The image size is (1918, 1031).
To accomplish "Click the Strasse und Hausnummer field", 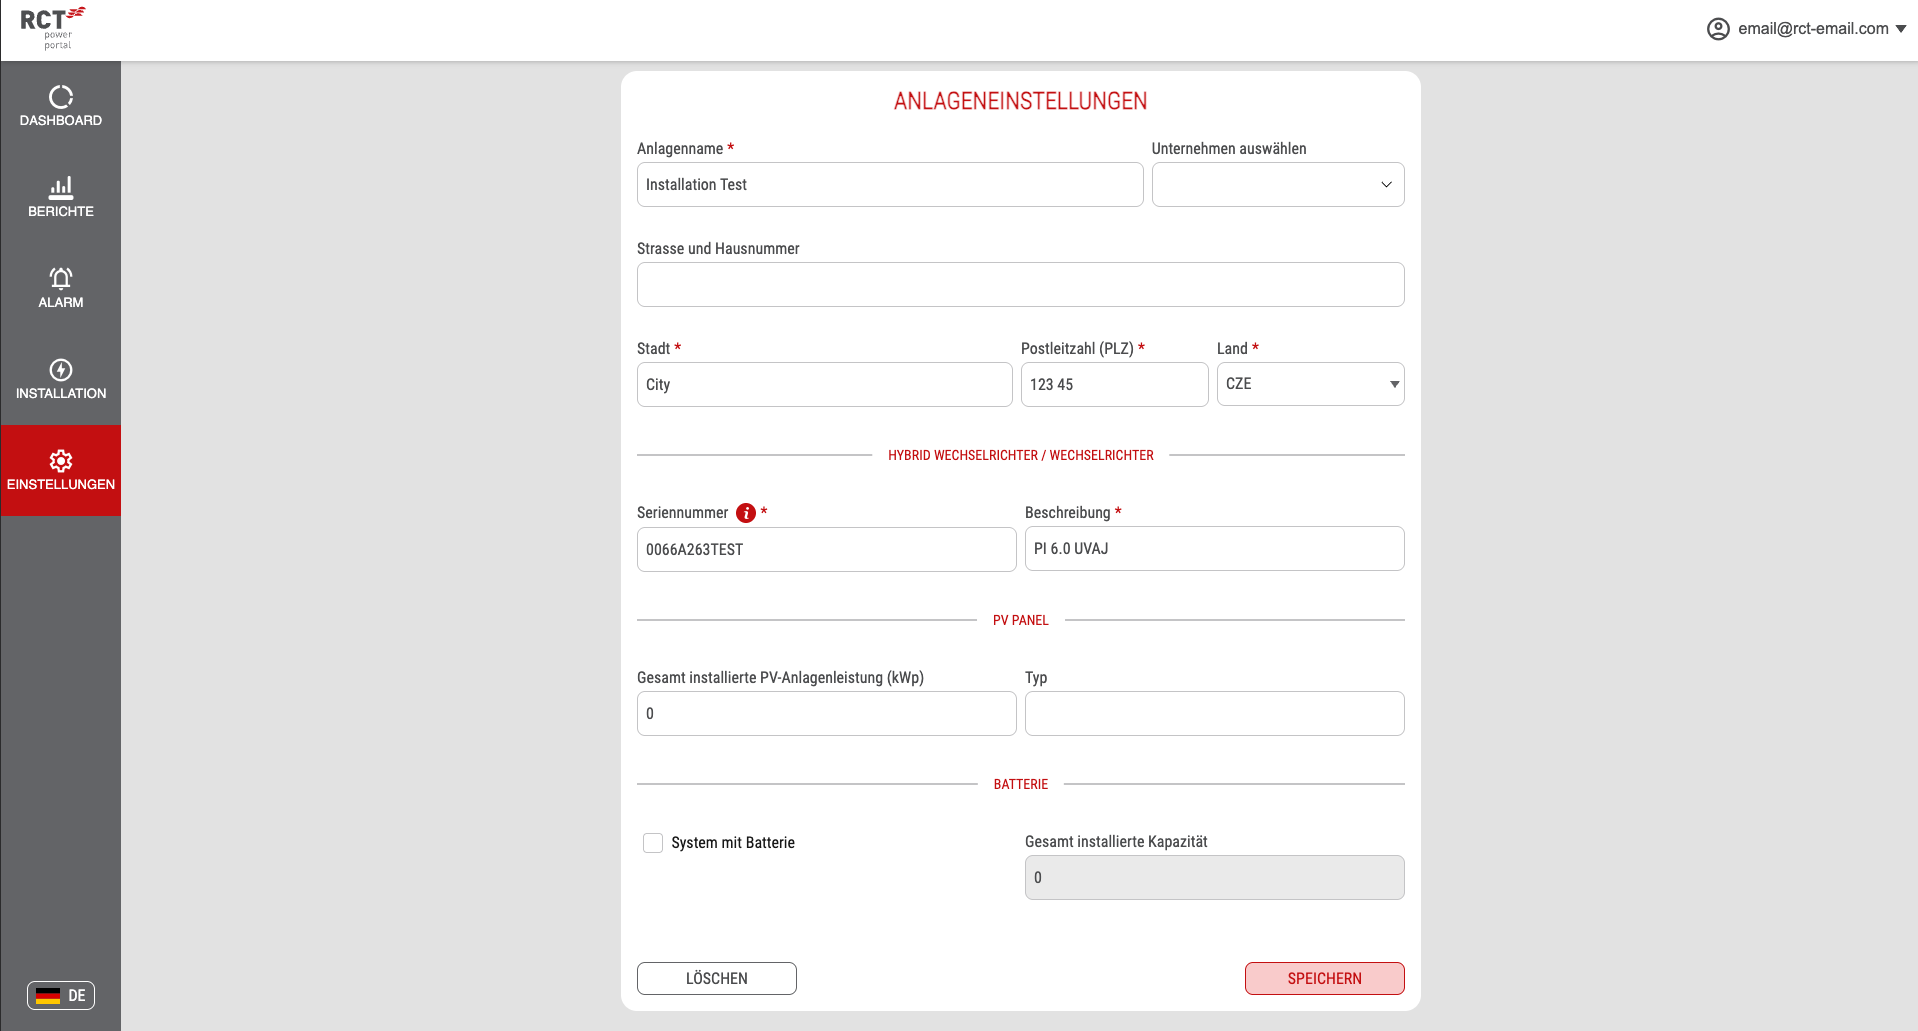I will (x=1020, y=285).
